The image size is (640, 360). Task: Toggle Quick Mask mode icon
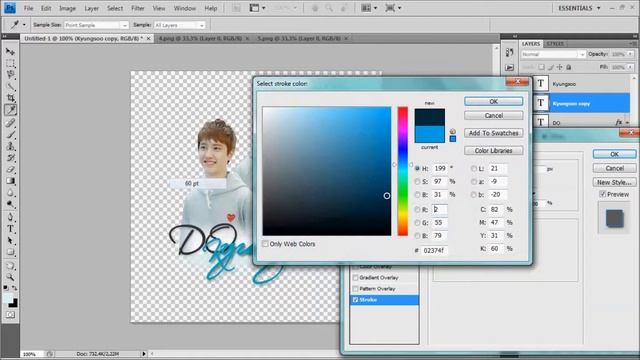10,315
